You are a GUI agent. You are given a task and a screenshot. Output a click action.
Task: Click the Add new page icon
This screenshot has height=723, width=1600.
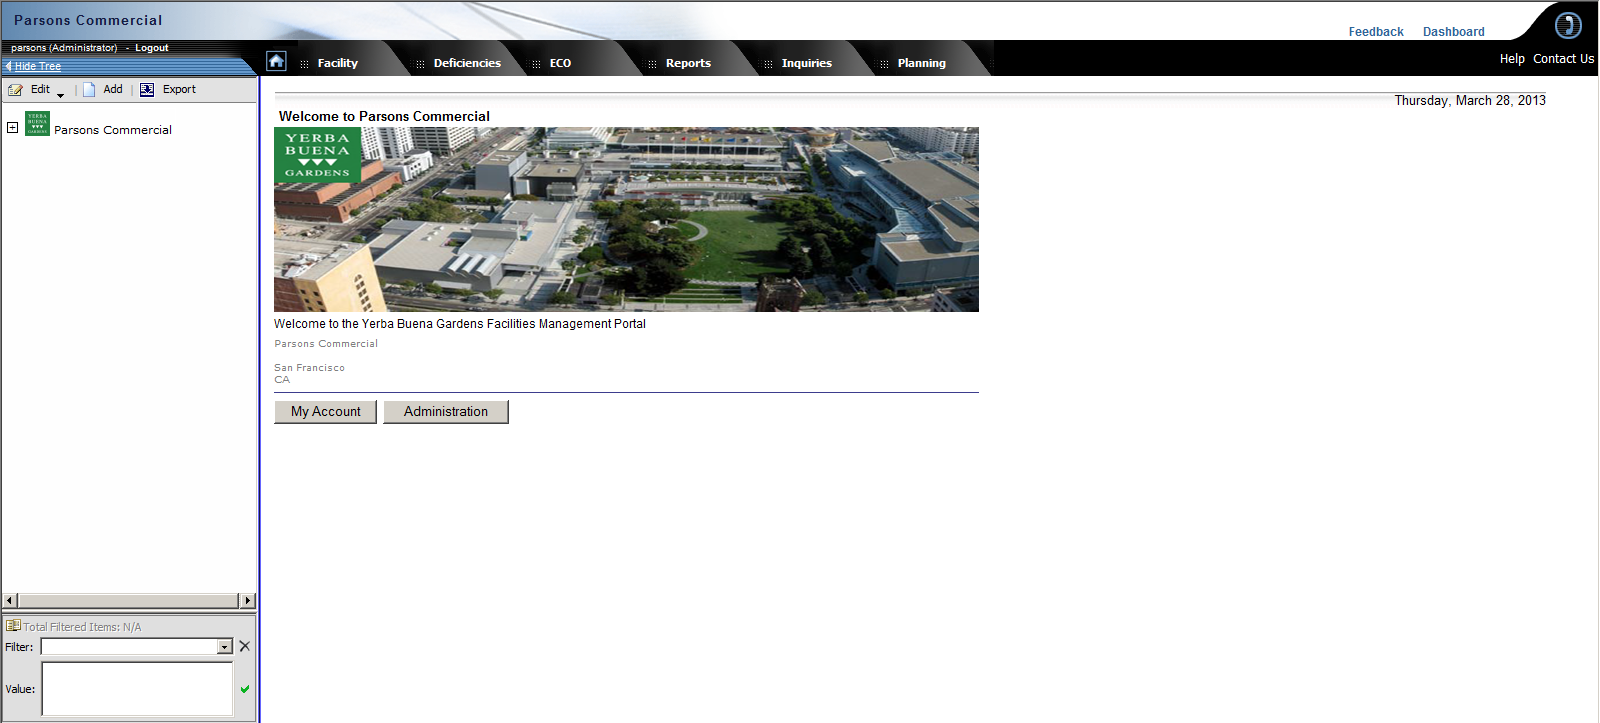pos(89,89)
